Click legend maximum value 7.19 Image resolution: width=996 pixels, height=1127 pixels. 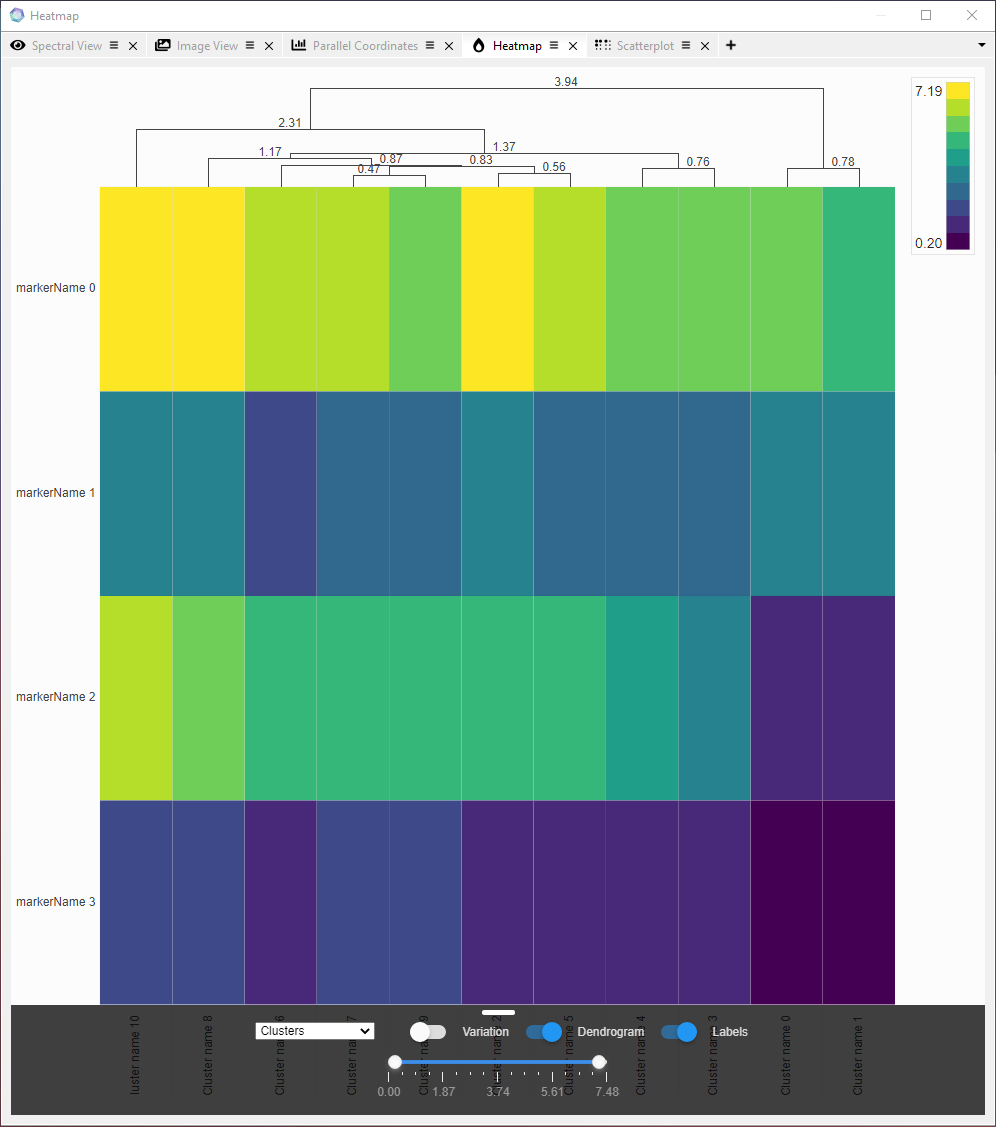tap(928, 91)
